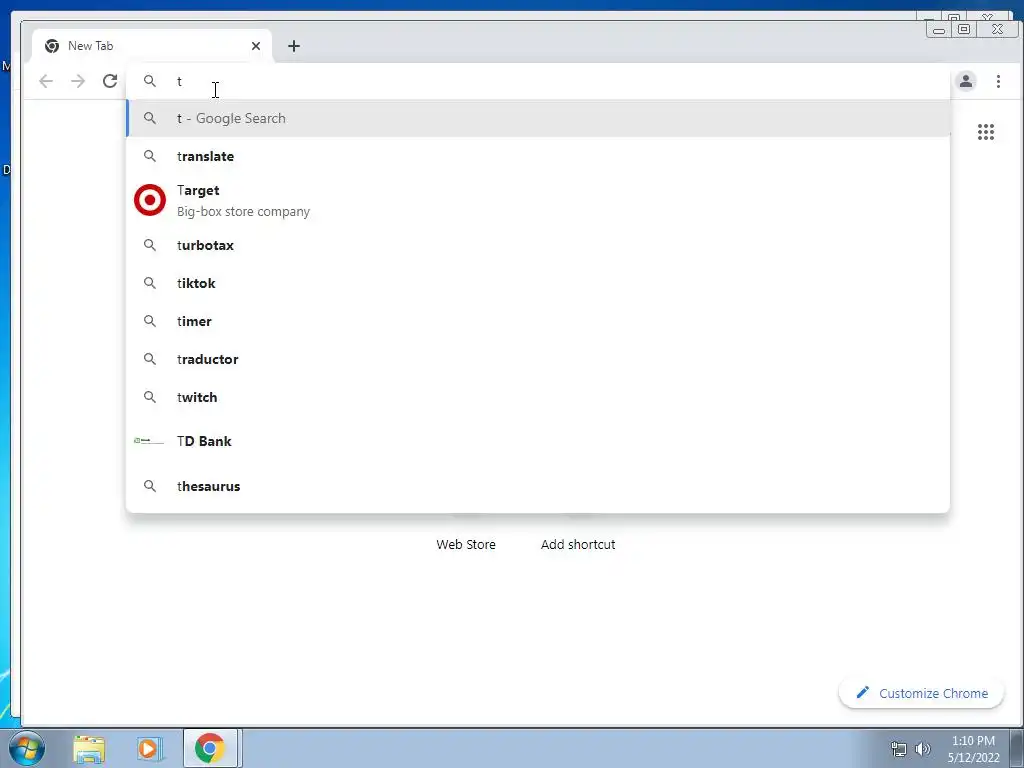Click the Show desktop strip
1024x768 pixels.
tap(1017, 748)
